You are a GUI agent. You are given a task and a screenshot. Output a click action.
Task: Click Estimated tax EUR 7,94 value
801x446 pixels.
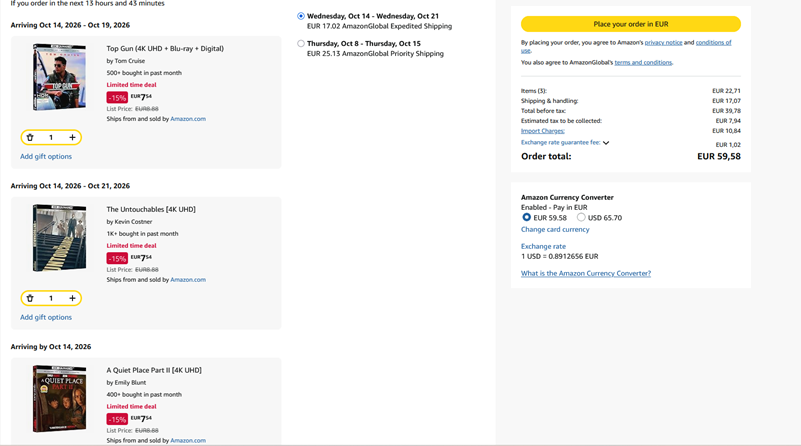[x=728, y=121]
